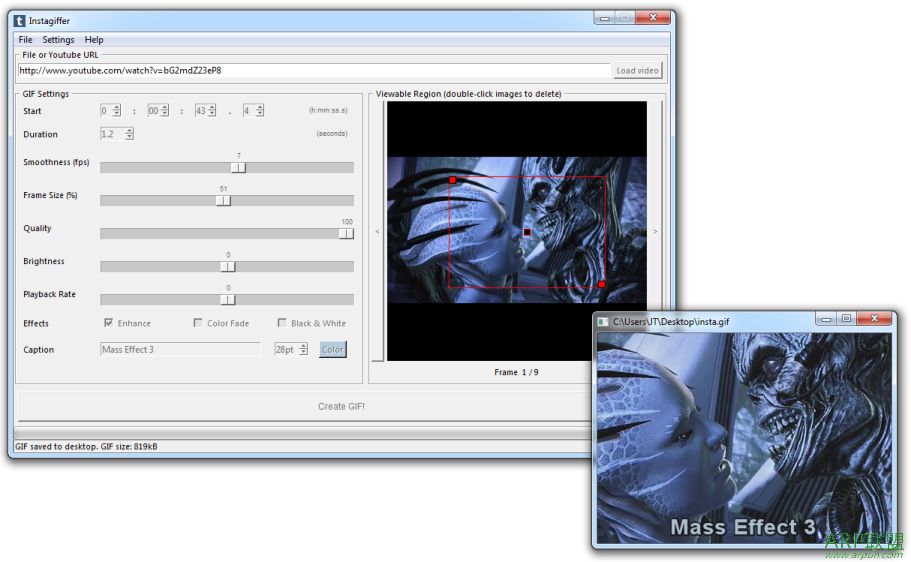This screenshot has width=911, height=562.
Task: Click the insta.gif window title icon
Action: coord(603,321)
